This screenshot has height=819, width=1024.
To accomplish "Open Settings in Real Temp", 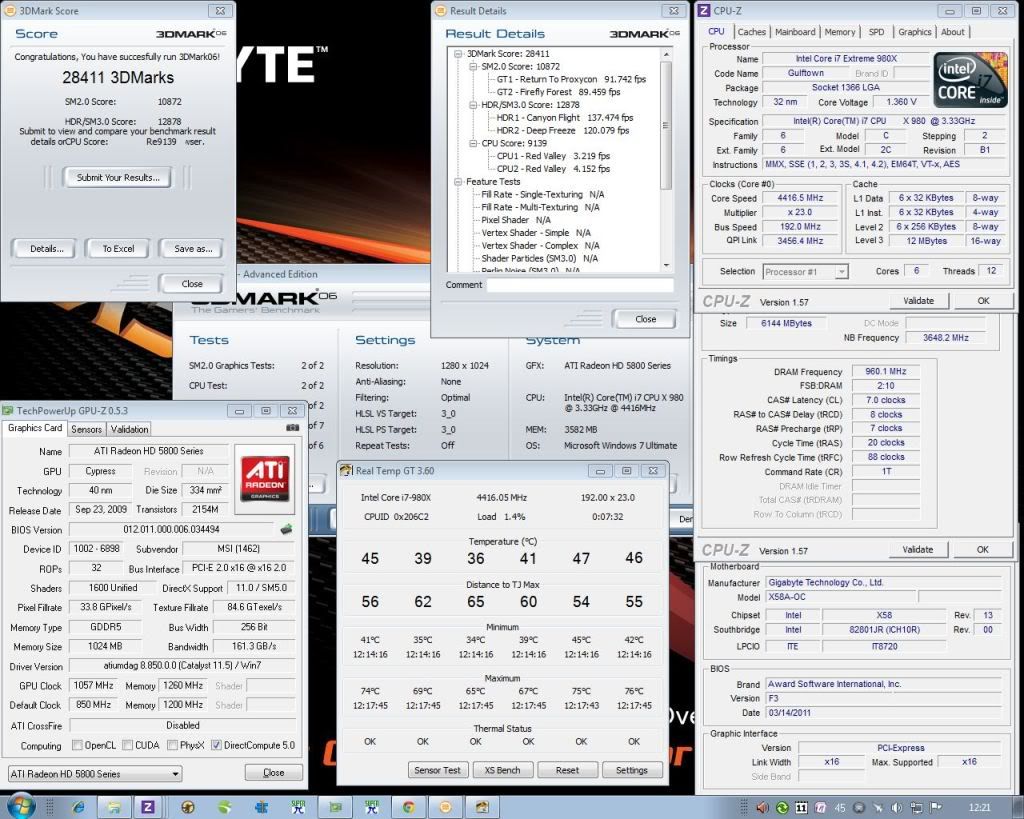I will [x=632, y=770].
